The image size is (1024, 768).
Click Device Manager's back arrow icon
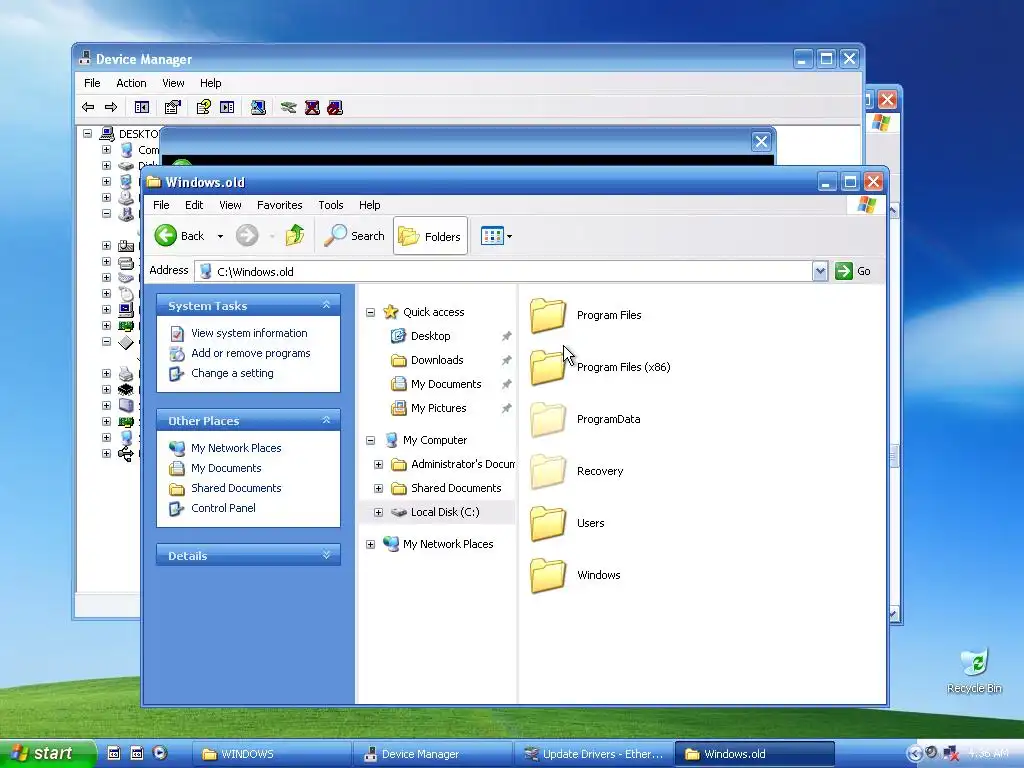(88, 107)
